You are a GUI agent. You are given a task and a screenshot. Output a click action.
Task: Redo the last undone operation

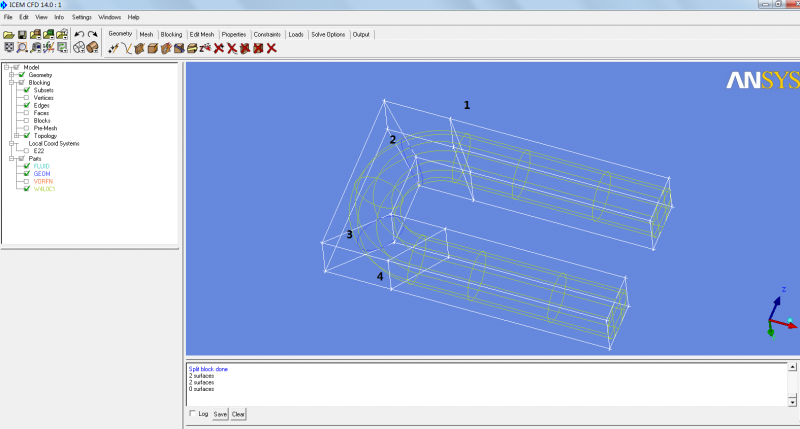coord(92,35)
